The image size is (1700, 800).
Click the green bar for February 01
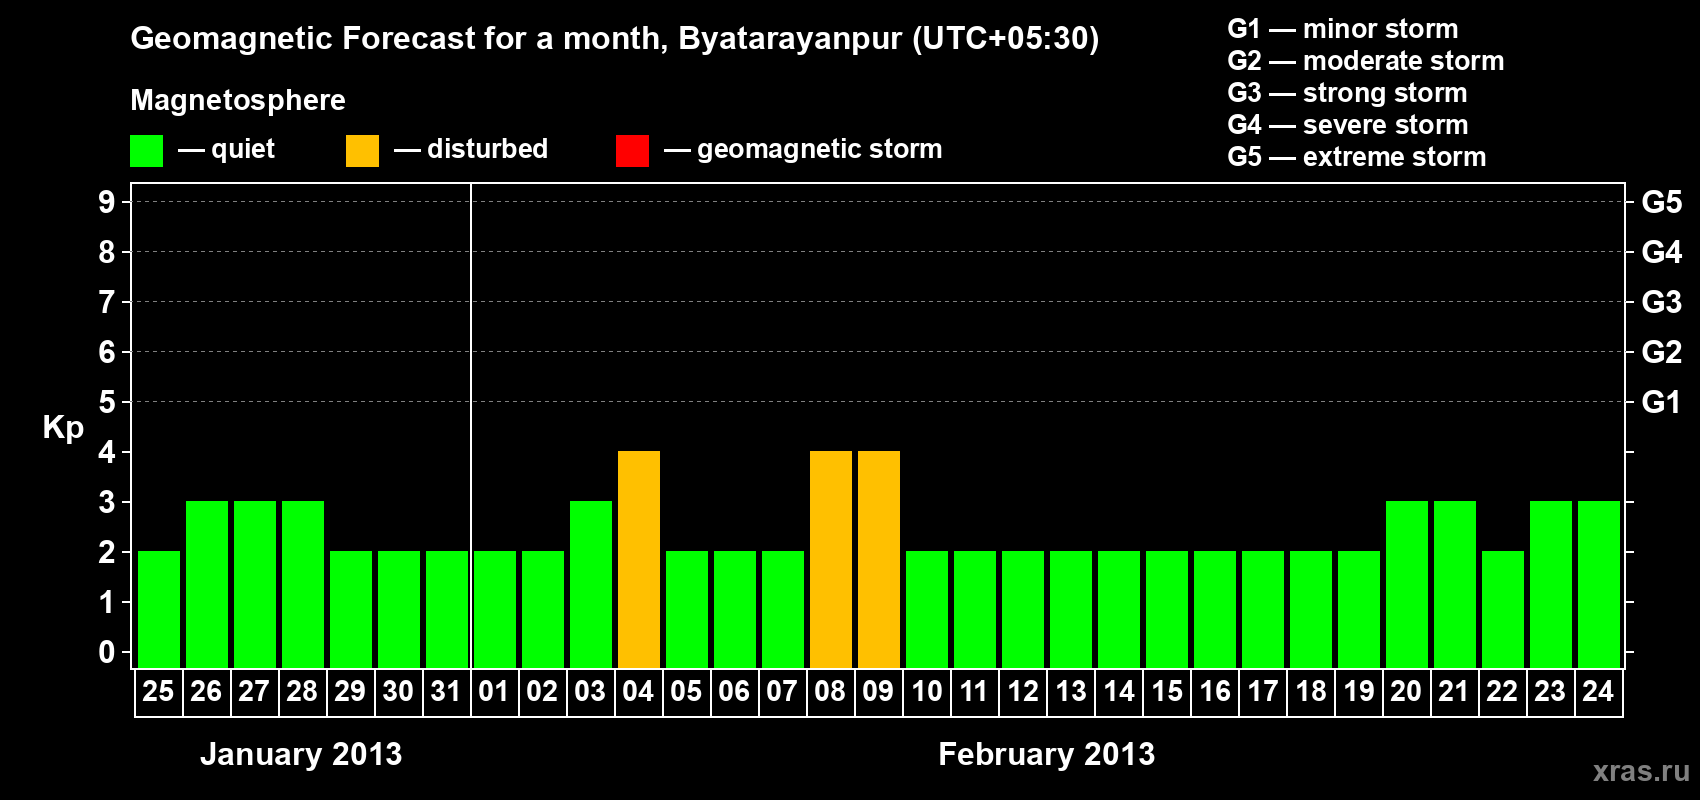pyautogui.click(x=495, y=610)
